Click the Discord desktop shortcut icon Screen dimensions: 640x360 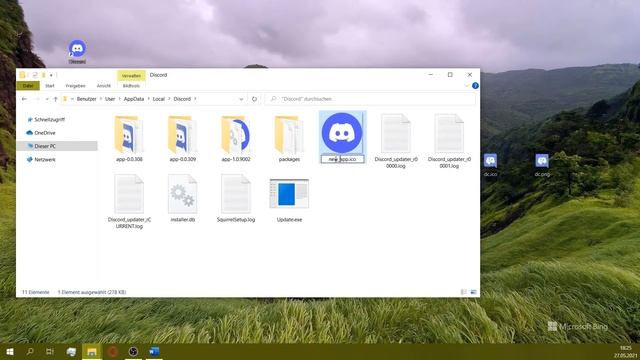coord(77,51)
